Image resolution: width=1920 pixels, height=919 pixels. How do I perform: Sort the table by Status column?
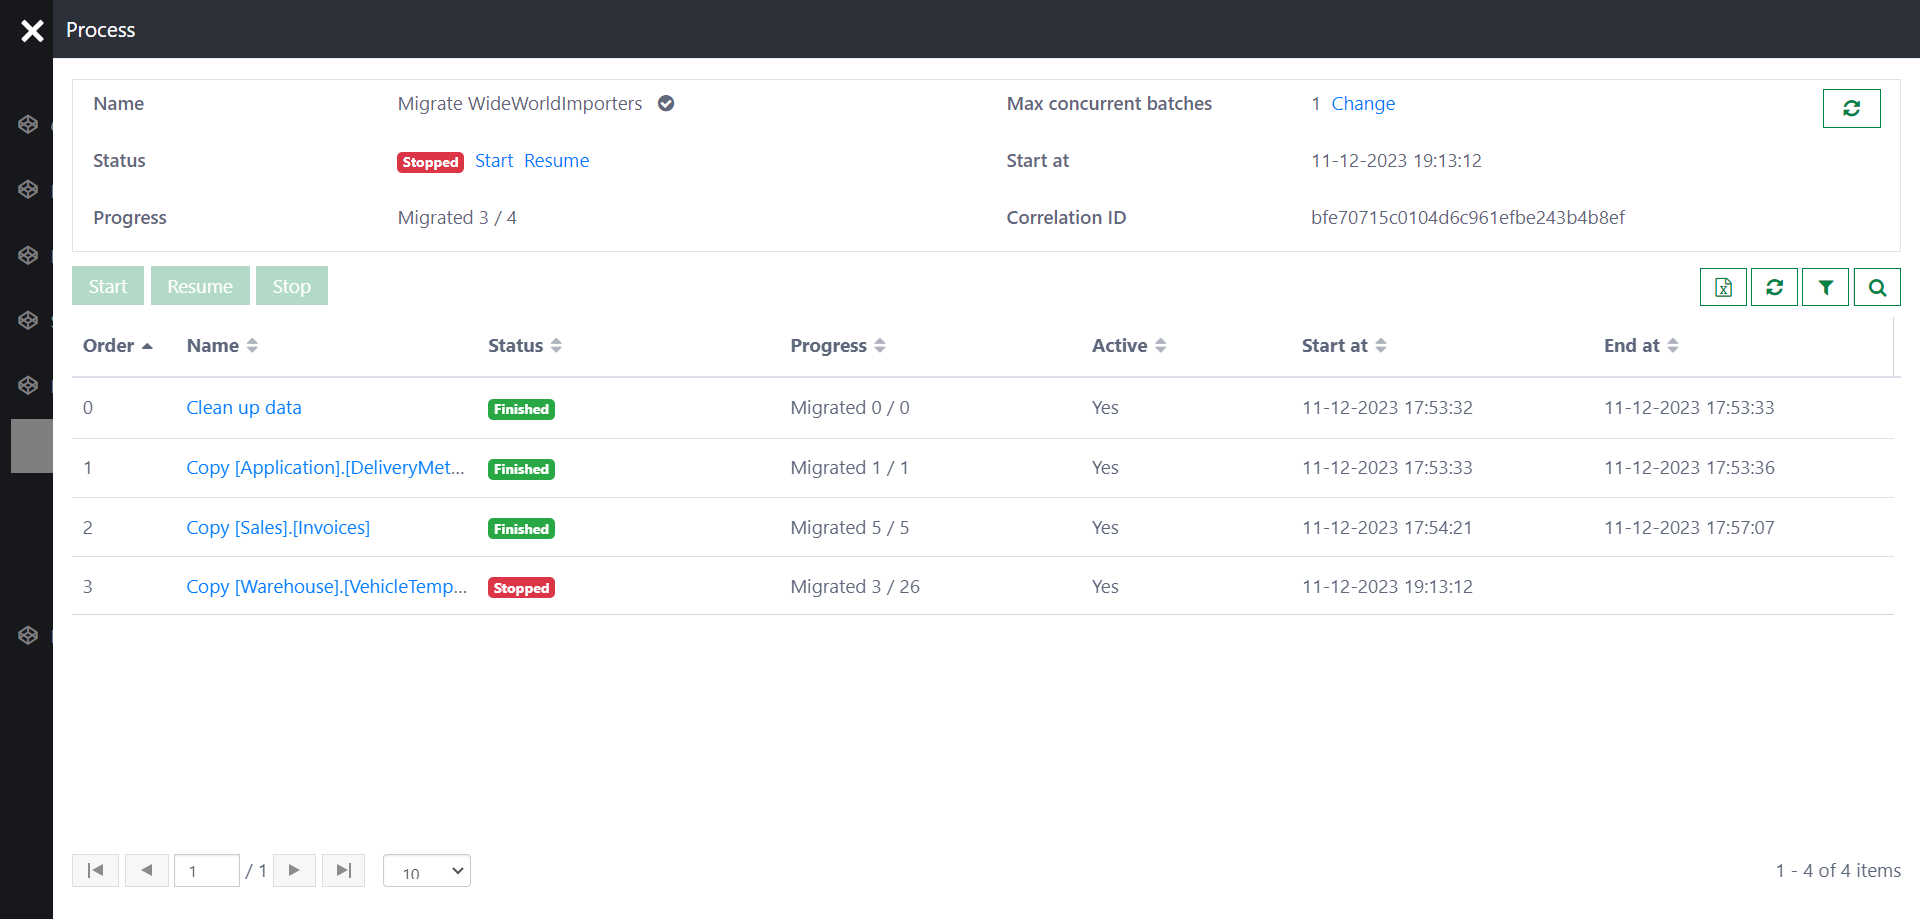coord(525,345)
